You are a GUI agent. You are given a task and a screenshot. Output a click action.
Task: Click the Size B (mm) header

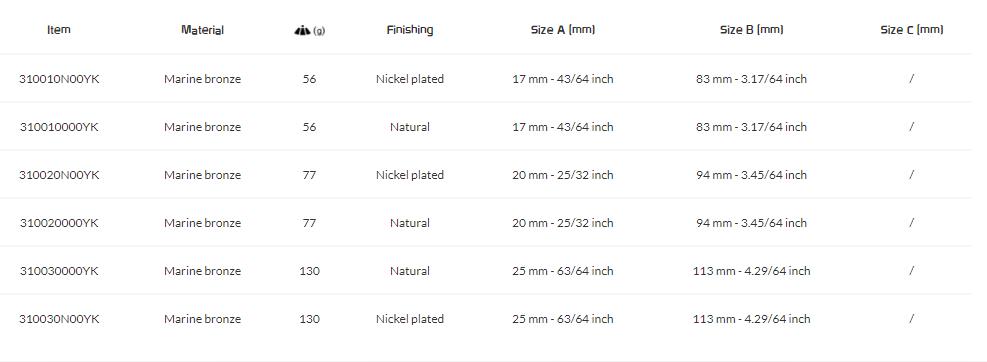(752, 30)
